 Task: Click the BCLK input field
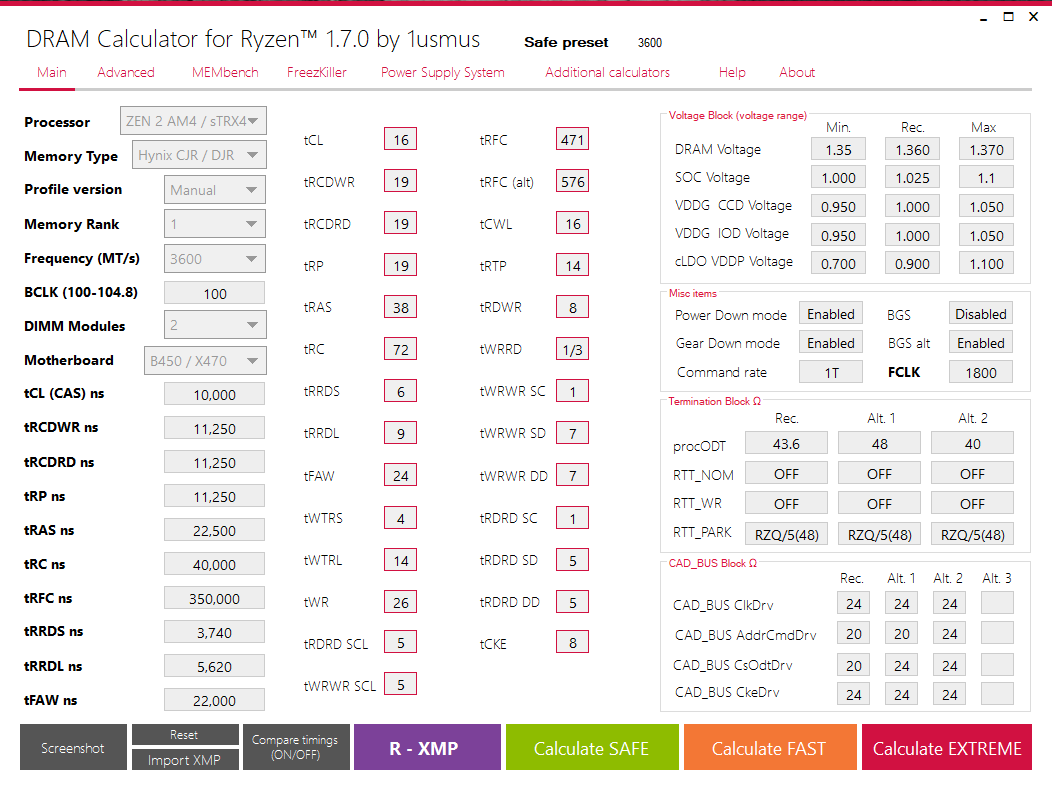tap(215, 293)
